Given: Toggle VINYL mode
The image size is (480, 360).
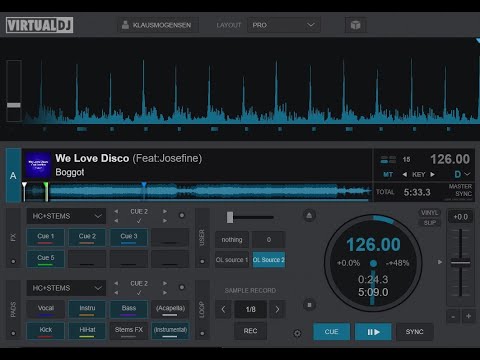Looking at the screenshot, I should (429, 213).
